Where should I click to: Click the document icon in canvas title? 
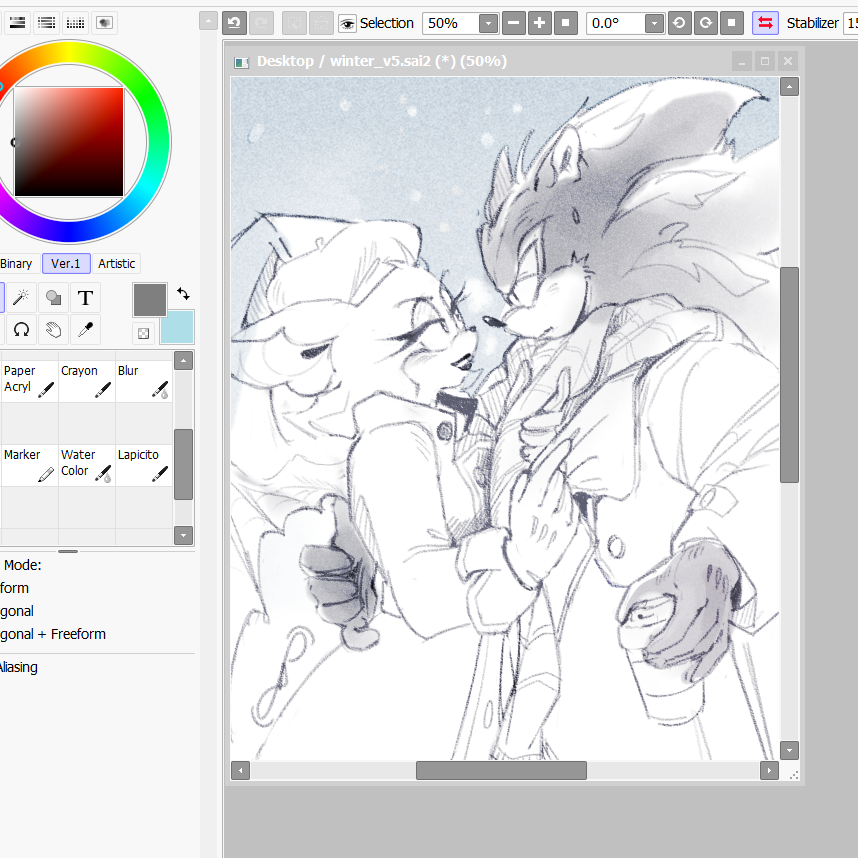[x=241, y=62]
